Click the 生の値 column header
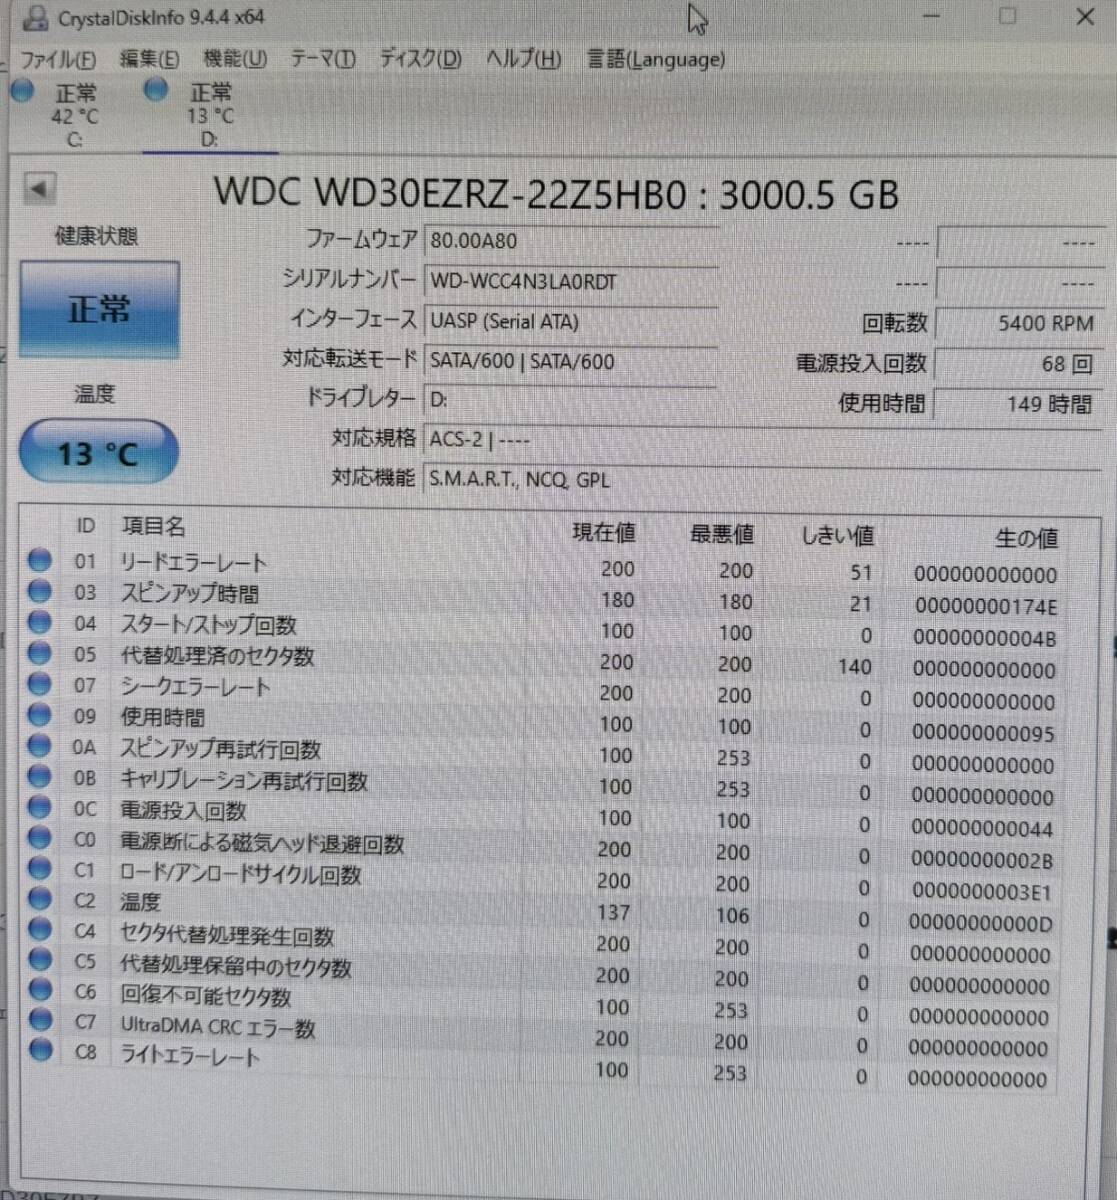 tap(1026, 539)
